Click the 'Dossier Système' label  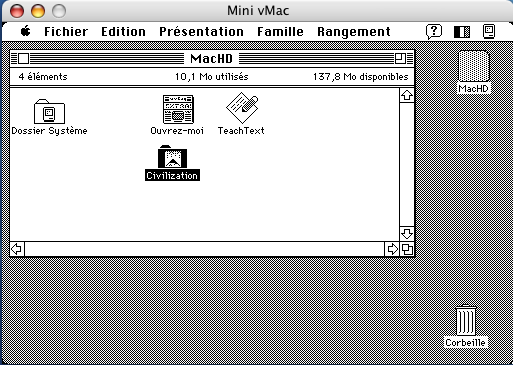[49, 131]
